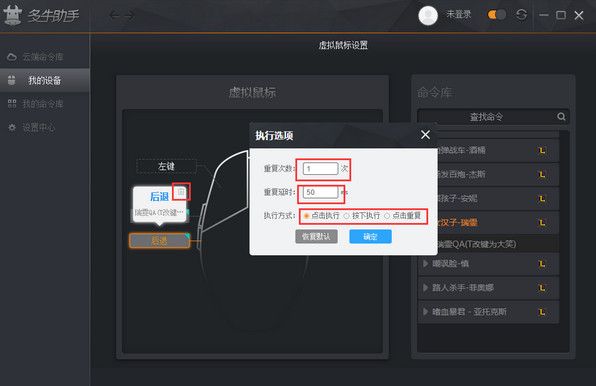Viewport: 596px width, 386px height.
Task: Toggle the orange switch in title bar
Action: tap(496, 15)
